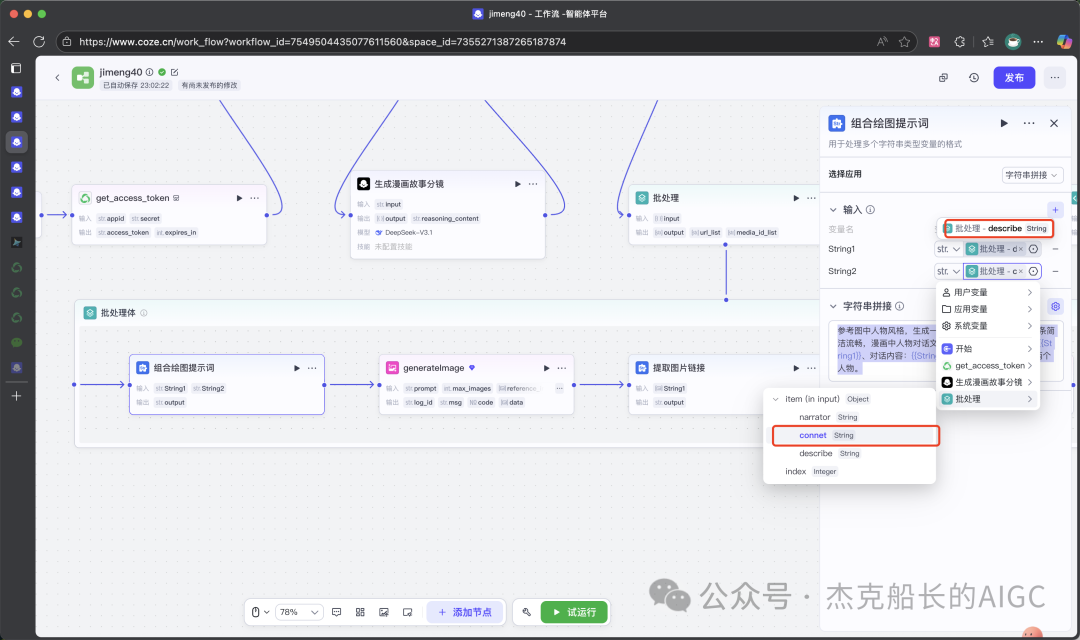This screenshot has height=640, width=1080.
Task: Add new sidebar item with plus icon
Action: (x=17, y=396)
